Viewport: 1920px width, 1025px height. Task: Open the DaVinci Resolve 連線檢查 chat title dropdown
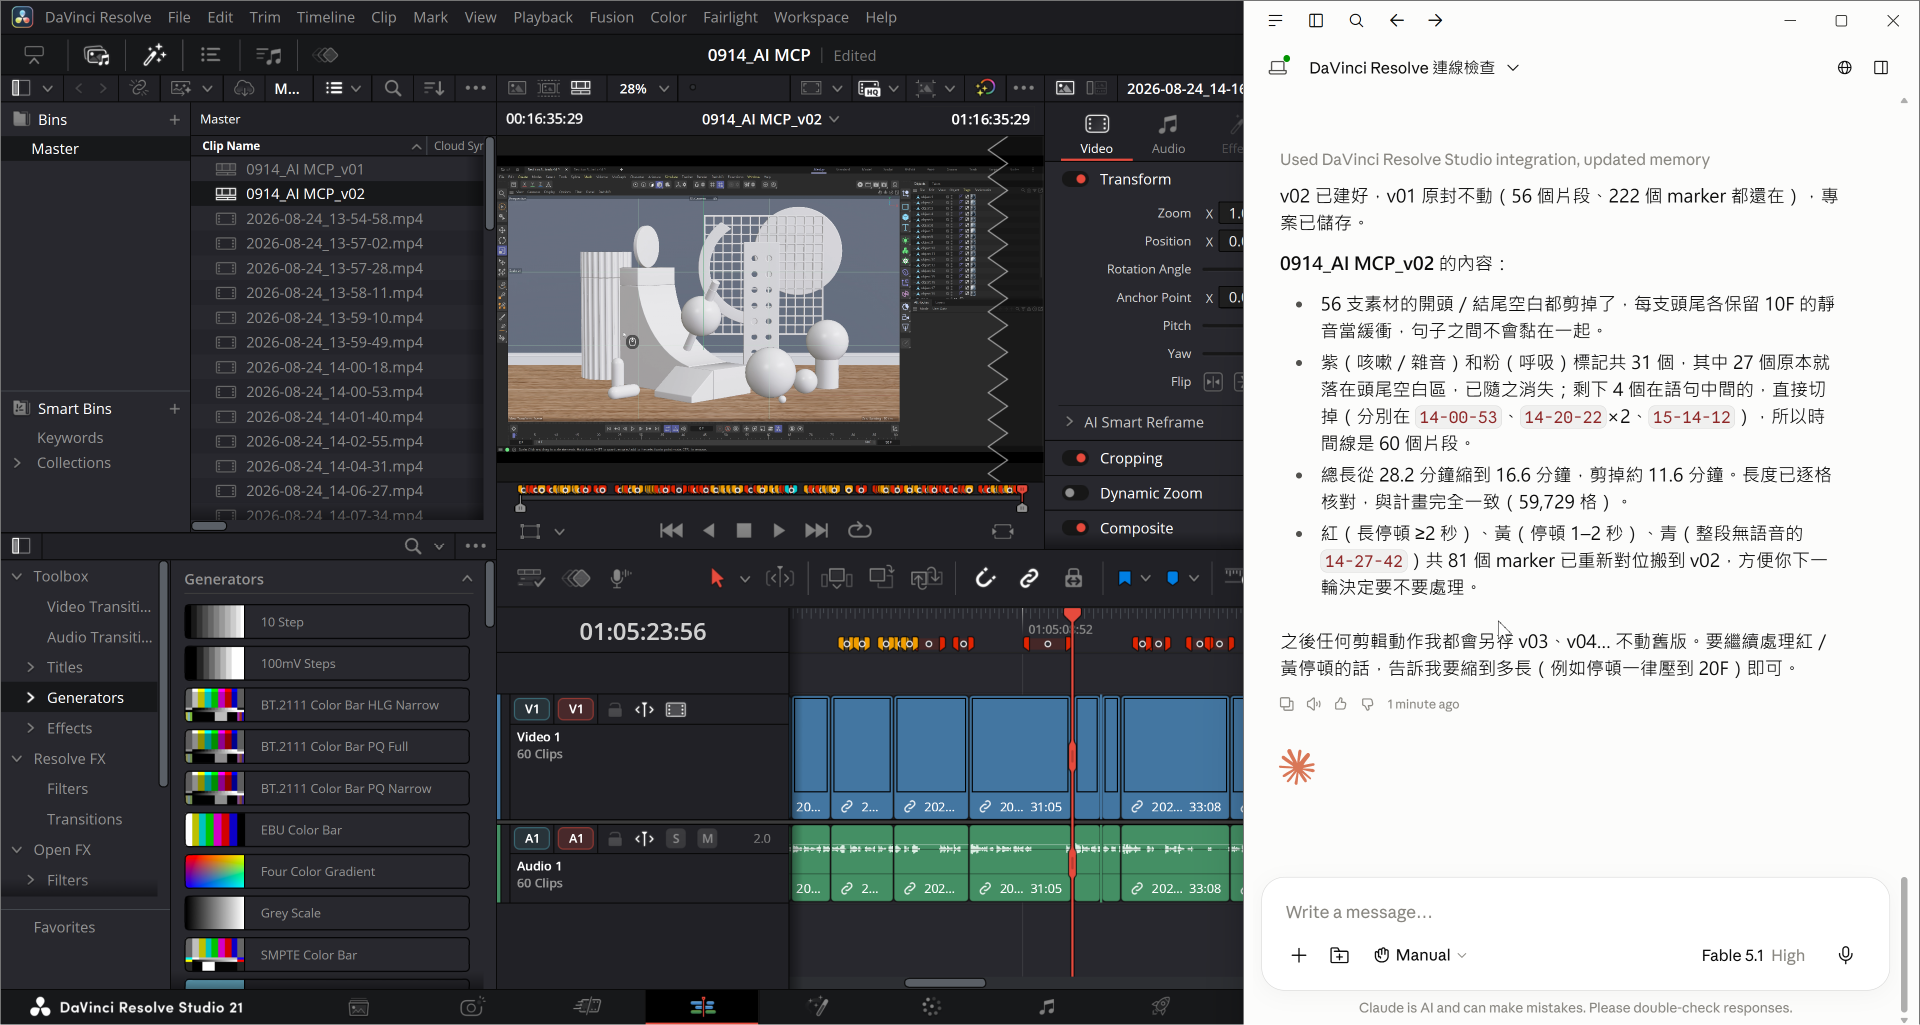pos(1414,67)
